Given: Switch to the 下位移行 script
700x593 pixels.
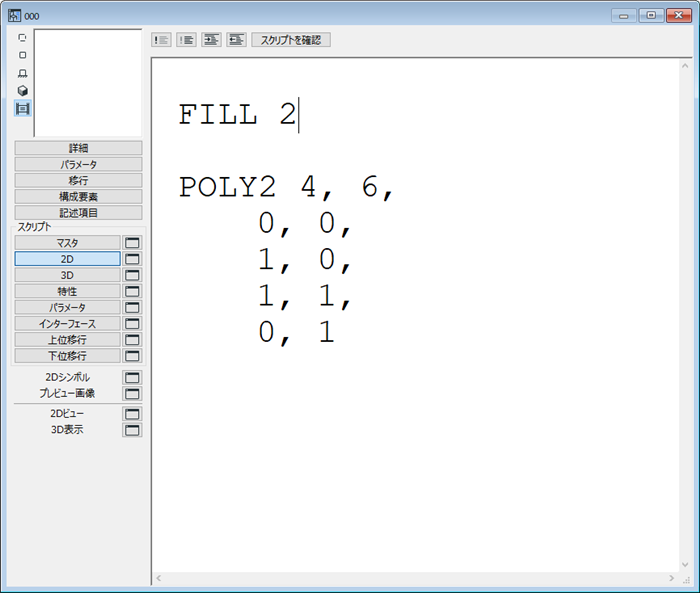Looking at the screenshot, I should (x=67, y=356).
